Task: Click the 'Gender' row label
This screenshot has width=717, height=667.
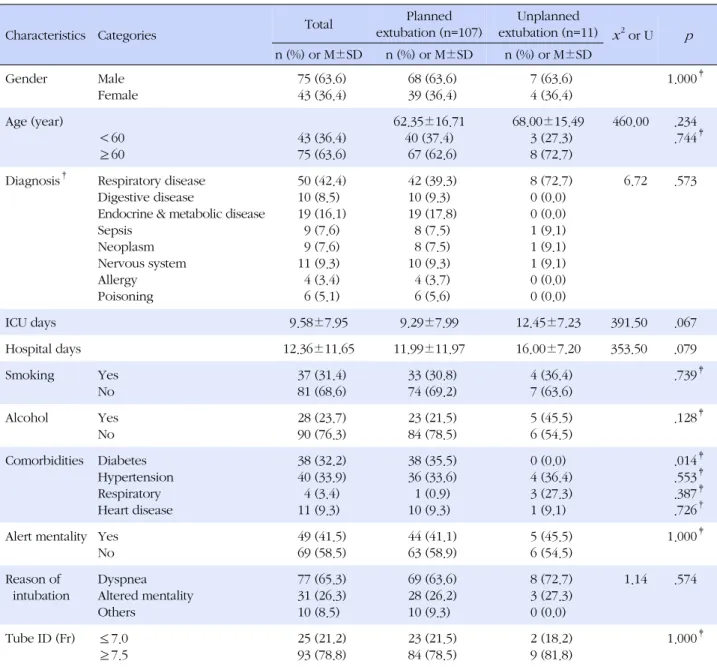Action: point(26,79)
